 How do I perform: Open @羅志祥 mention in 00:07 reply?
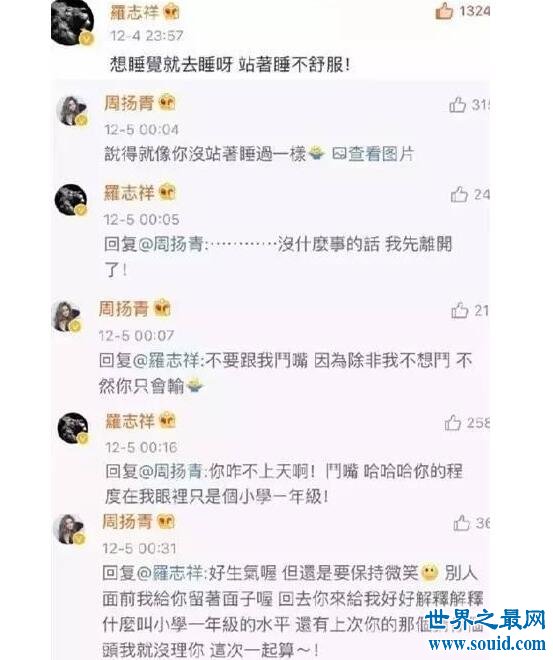[x=166, y=361]
